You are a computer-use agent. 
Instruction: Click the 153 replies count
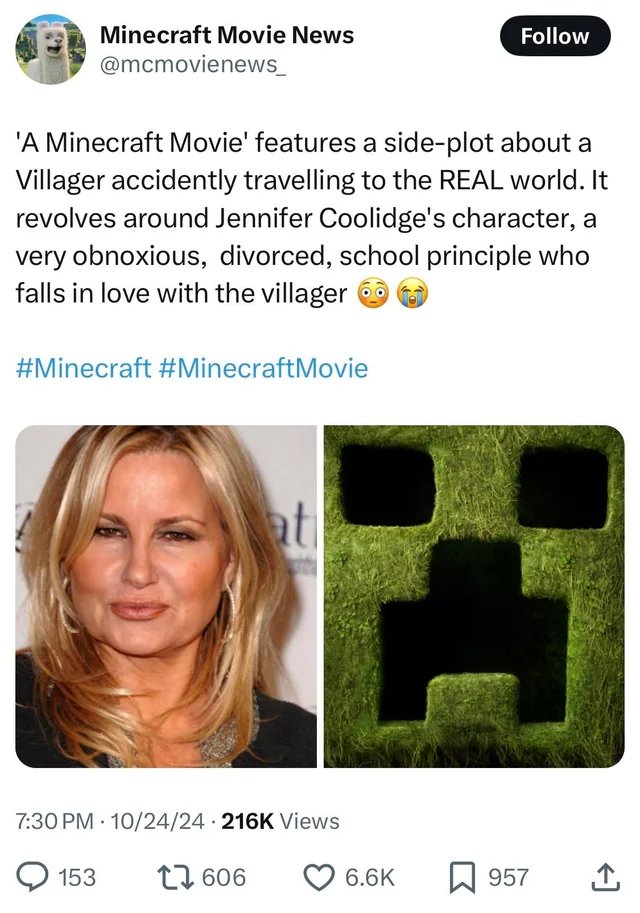tap(77, 877)
